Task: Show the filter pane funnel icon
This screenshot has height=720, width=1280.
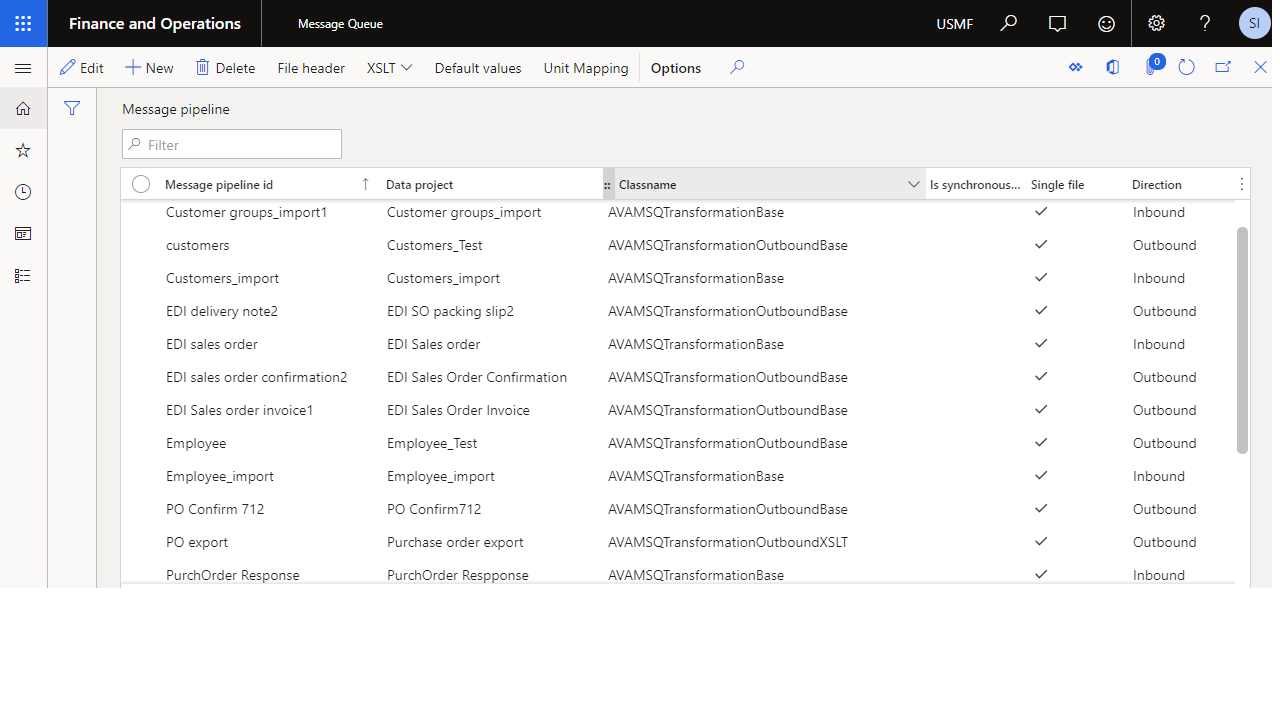Action: point(72,108)
